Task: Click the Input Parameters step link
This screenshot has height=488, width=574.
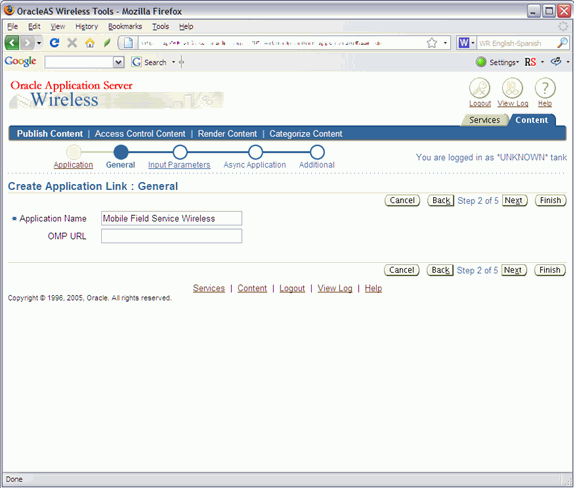Action: [x=179, y=165]
